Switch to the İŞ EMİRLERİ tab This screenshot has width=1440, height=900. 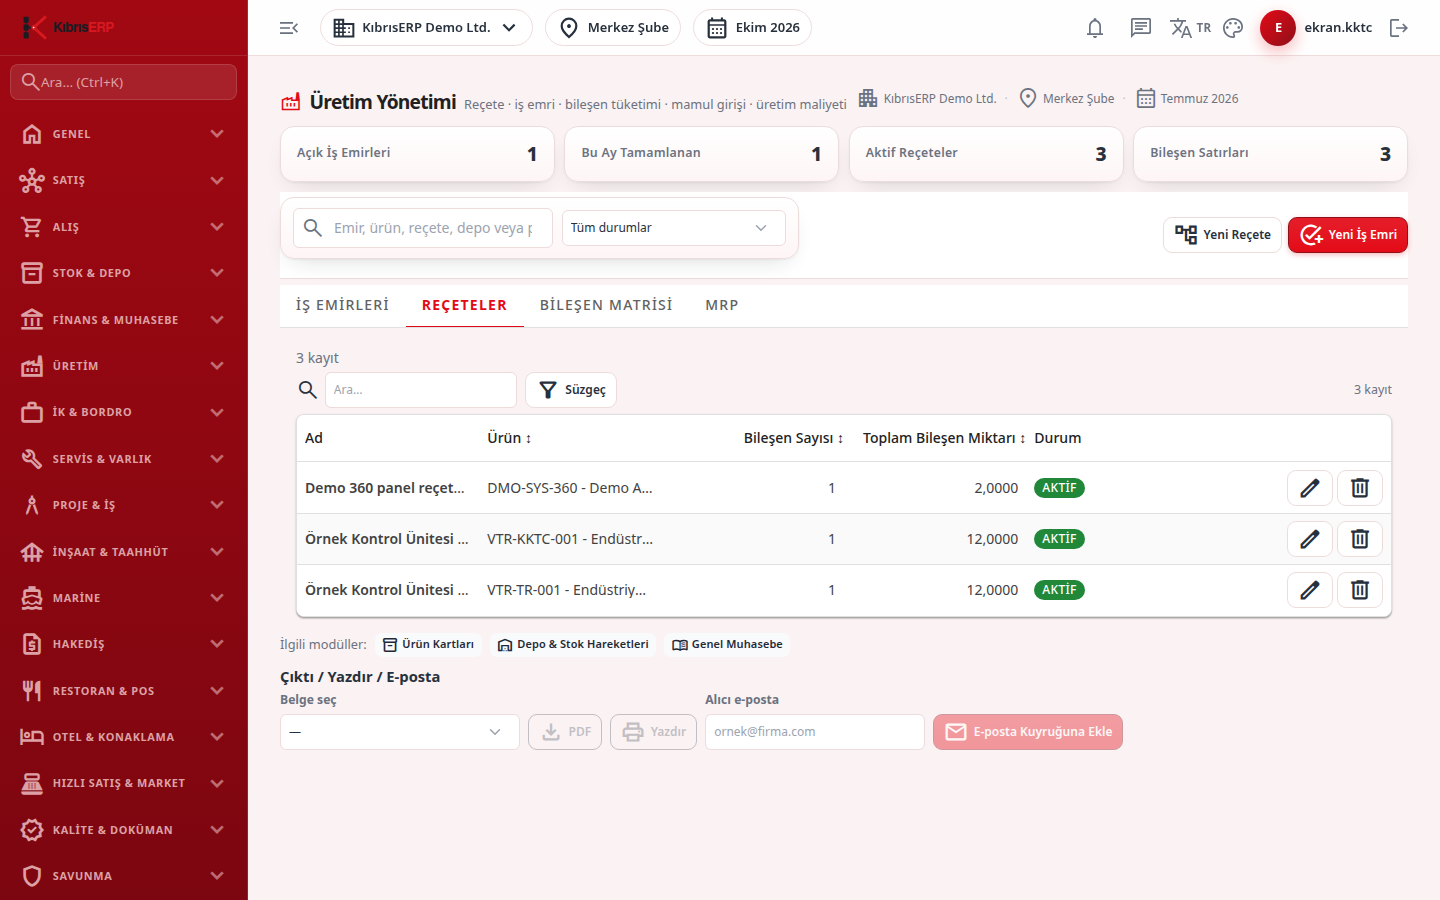342,305
